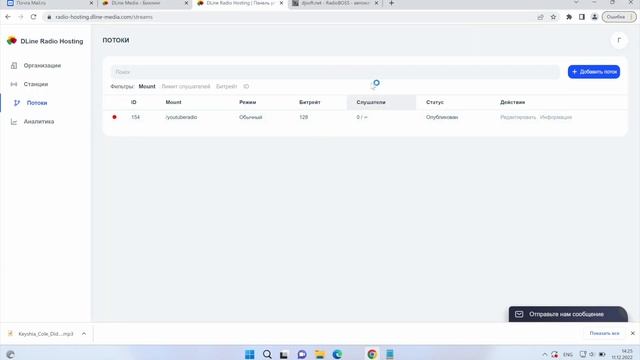
Task: Select the ID filter
Action: (x=246, y=87)
